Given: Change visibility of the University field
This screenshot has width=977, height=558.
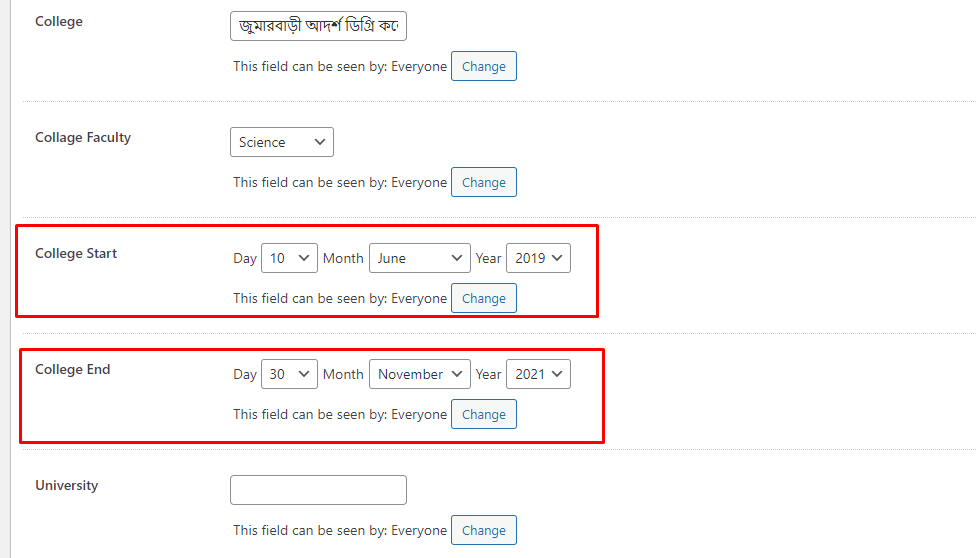Looking at the screenshot, I should pyautogui.click(x=484, y=531).
